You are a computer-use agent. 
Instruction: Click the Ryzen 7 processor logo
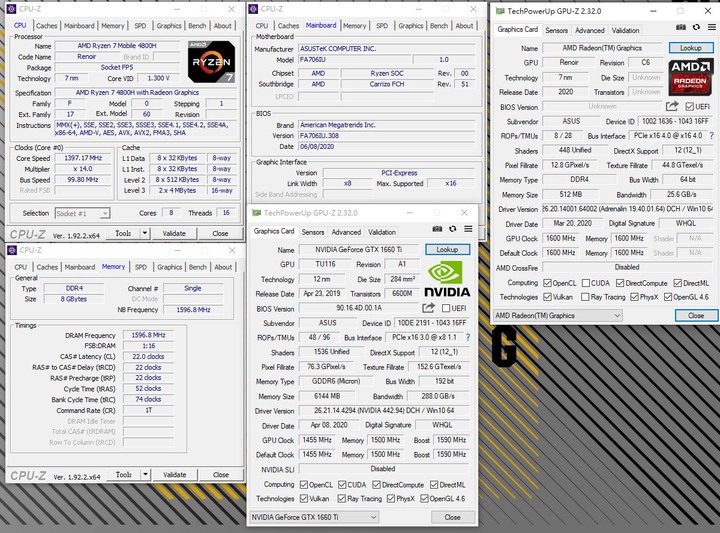(x=212, y=62)
